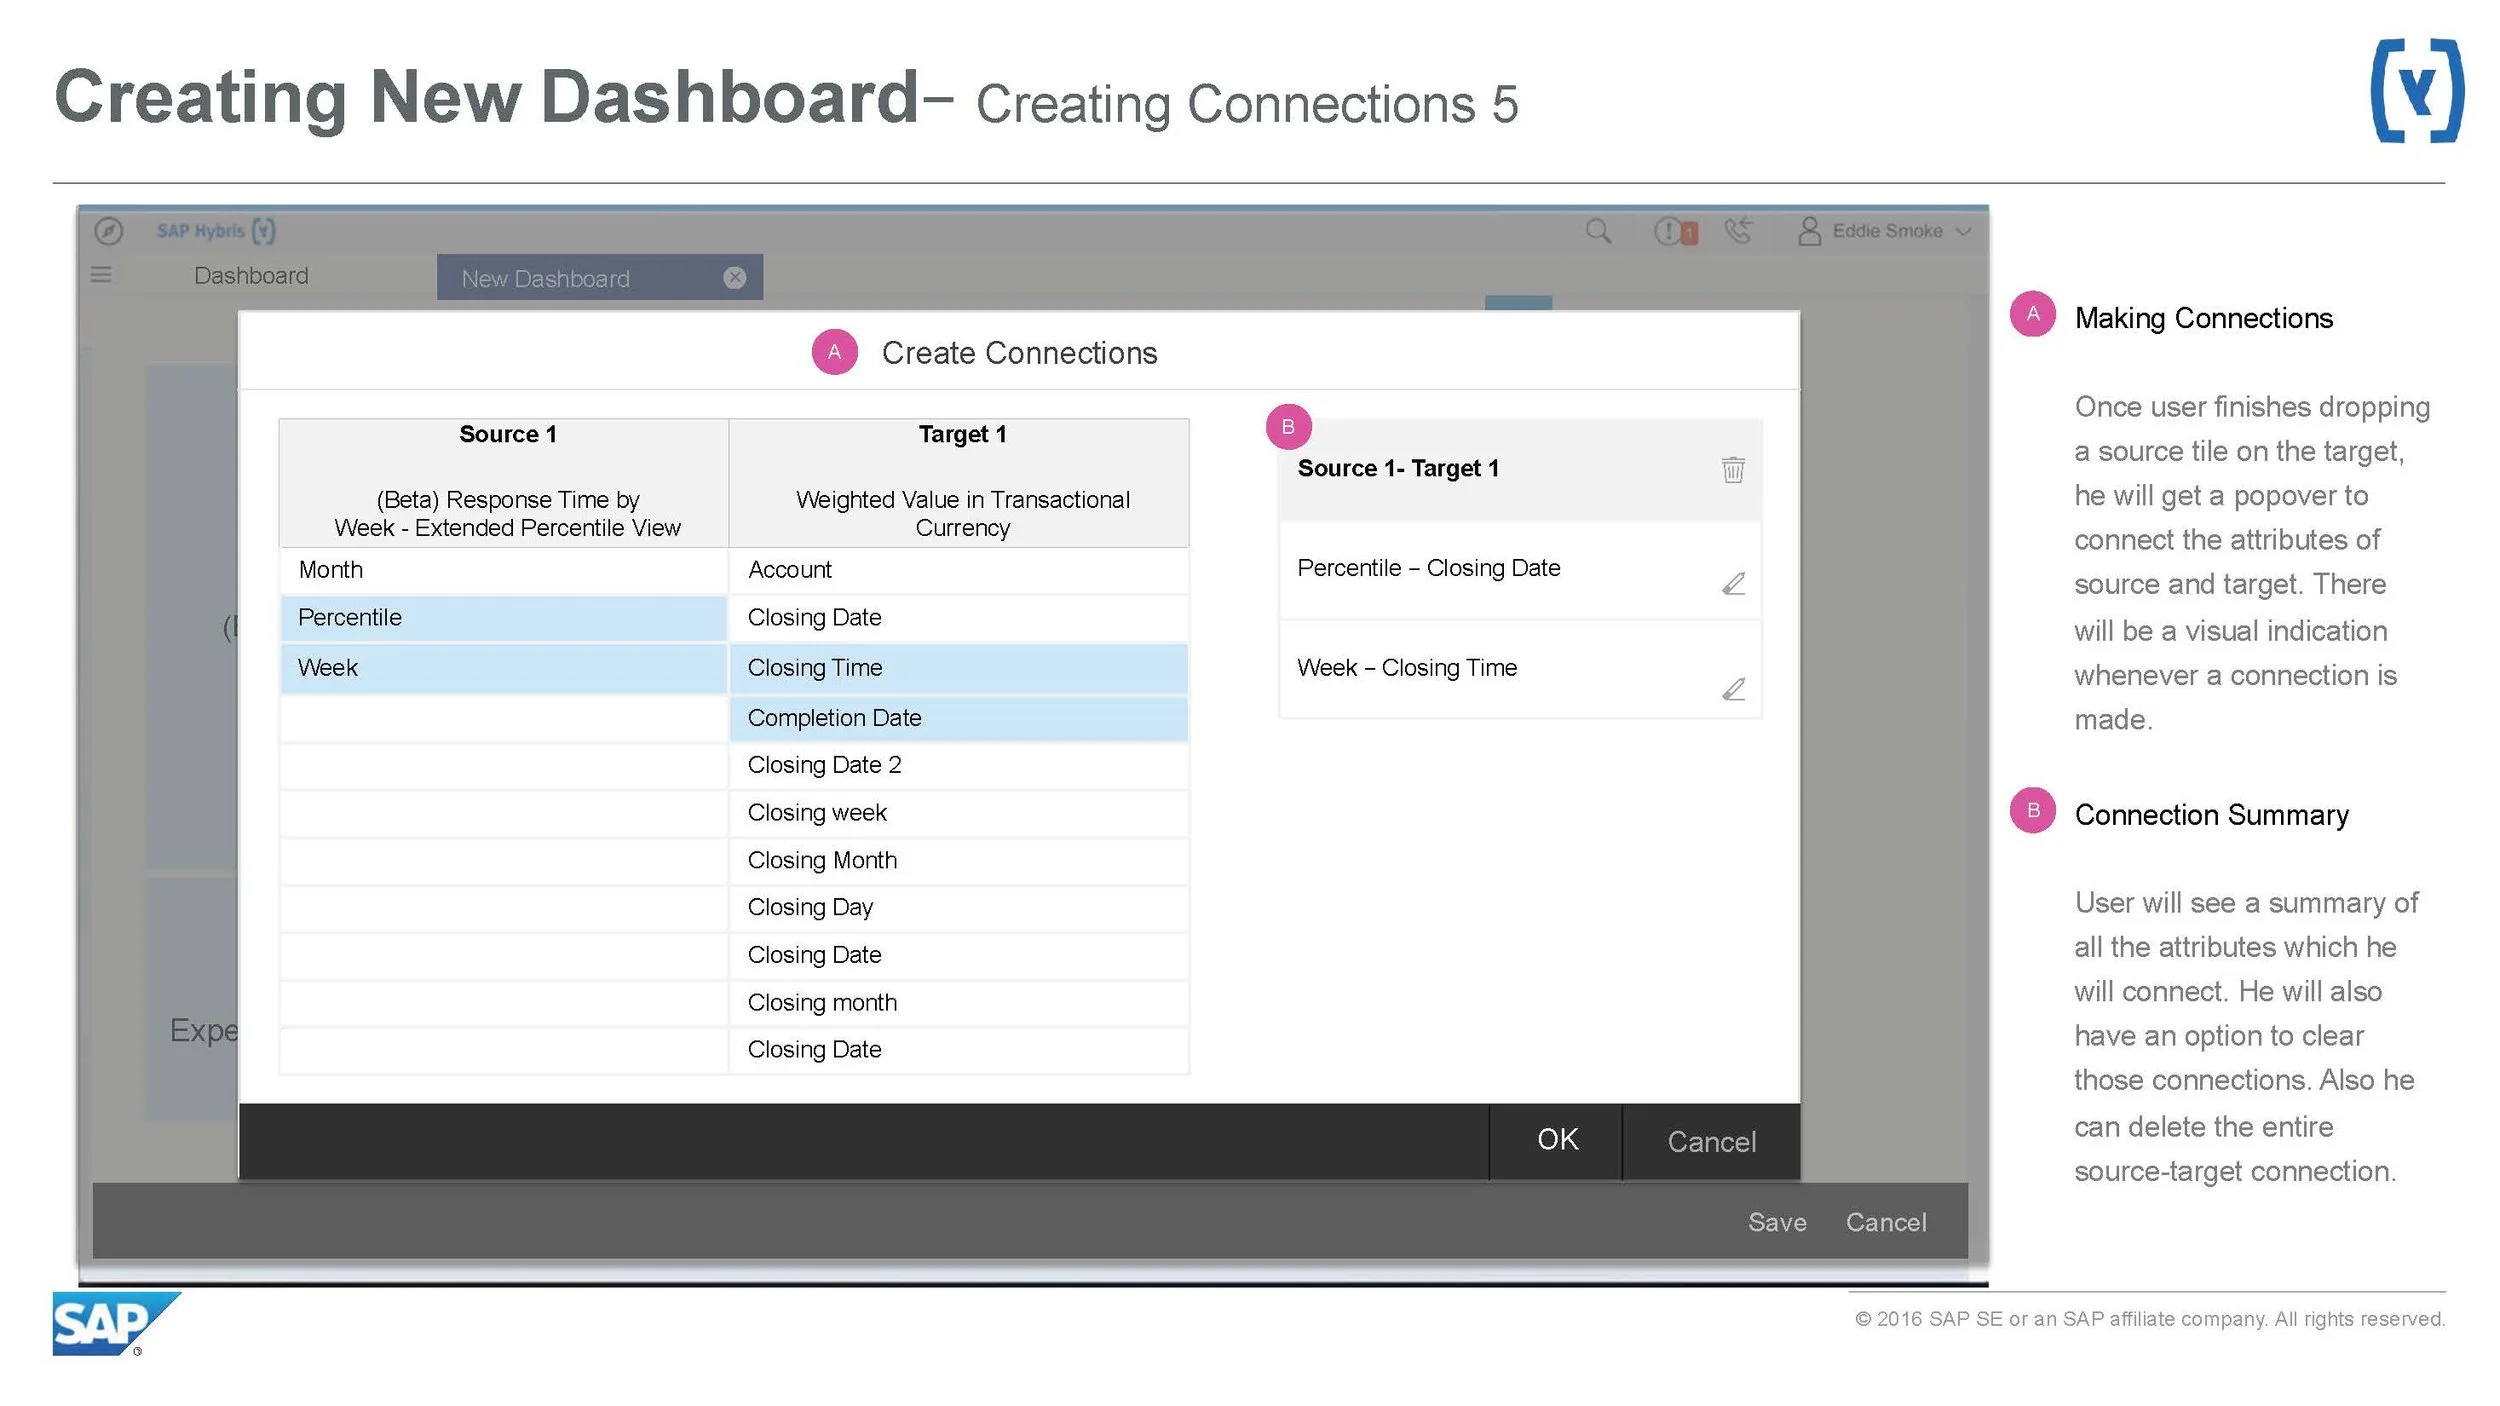Click the user profile icon
The height and width of the screenshot is (1406, 2500).
(1809, 231)
